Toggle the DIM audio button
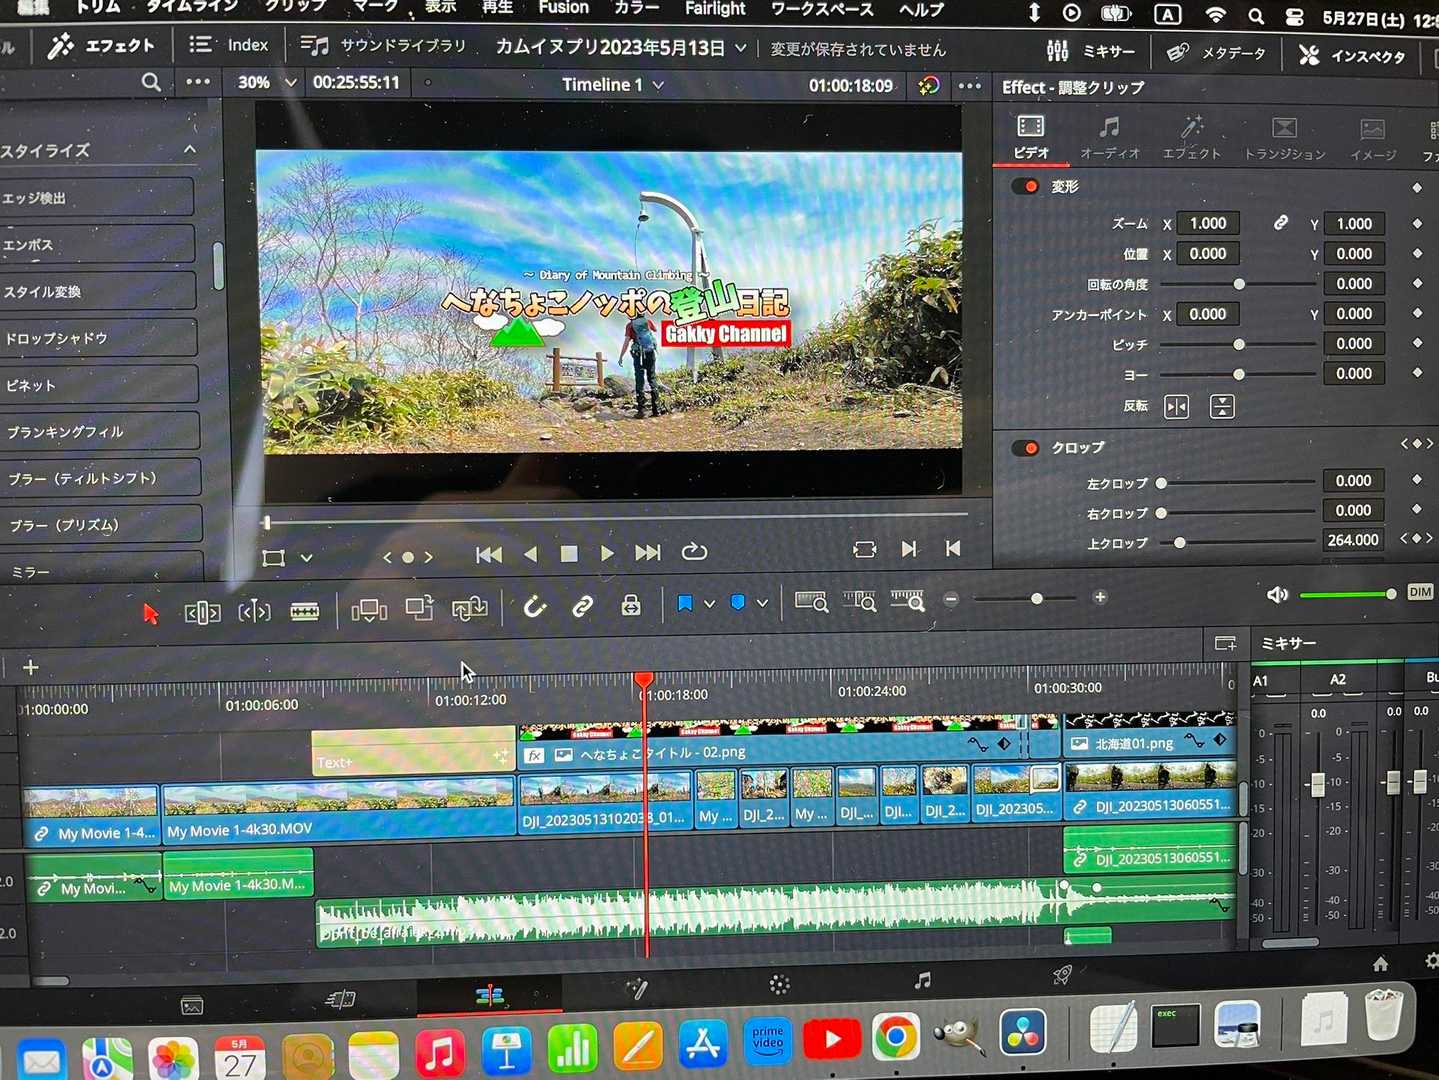This screenshot has height=1080, width=1439. [x=1420, y=592]
